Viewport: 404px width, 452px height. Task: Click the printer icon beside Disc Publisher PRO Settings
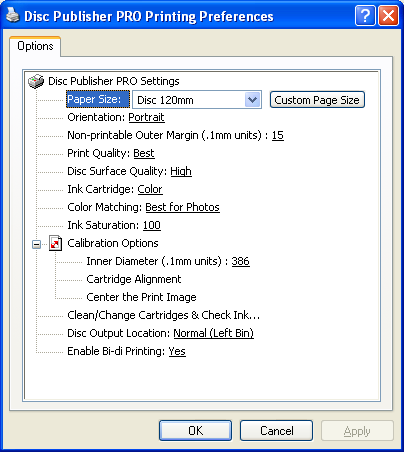pyautogui.click(x=36, y=81)
